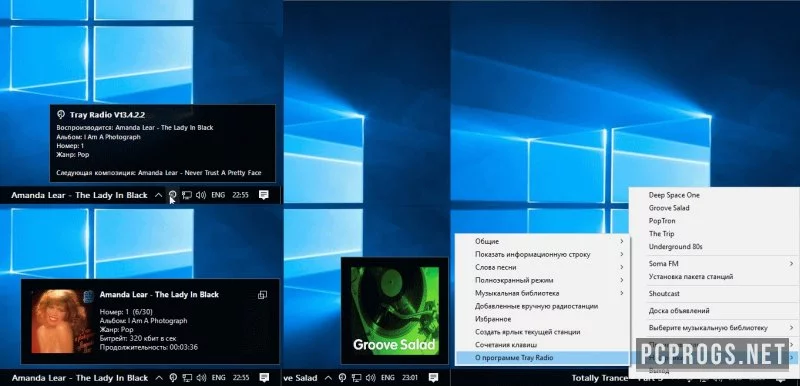Open Доска объявлений entry
This screenshot has height=386, width=800.
(714, 311)
